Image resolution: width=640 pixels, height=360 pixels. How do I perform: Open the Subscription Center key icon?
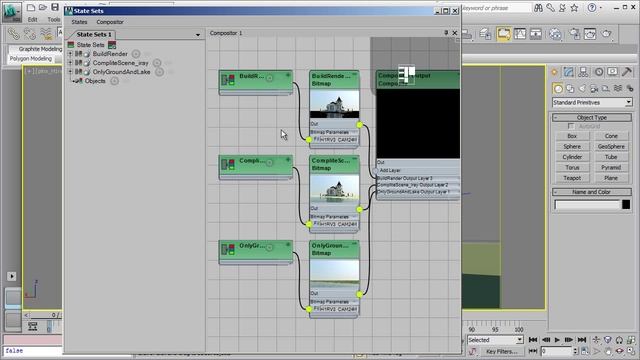pyautogui.click(x=550, y=8)
